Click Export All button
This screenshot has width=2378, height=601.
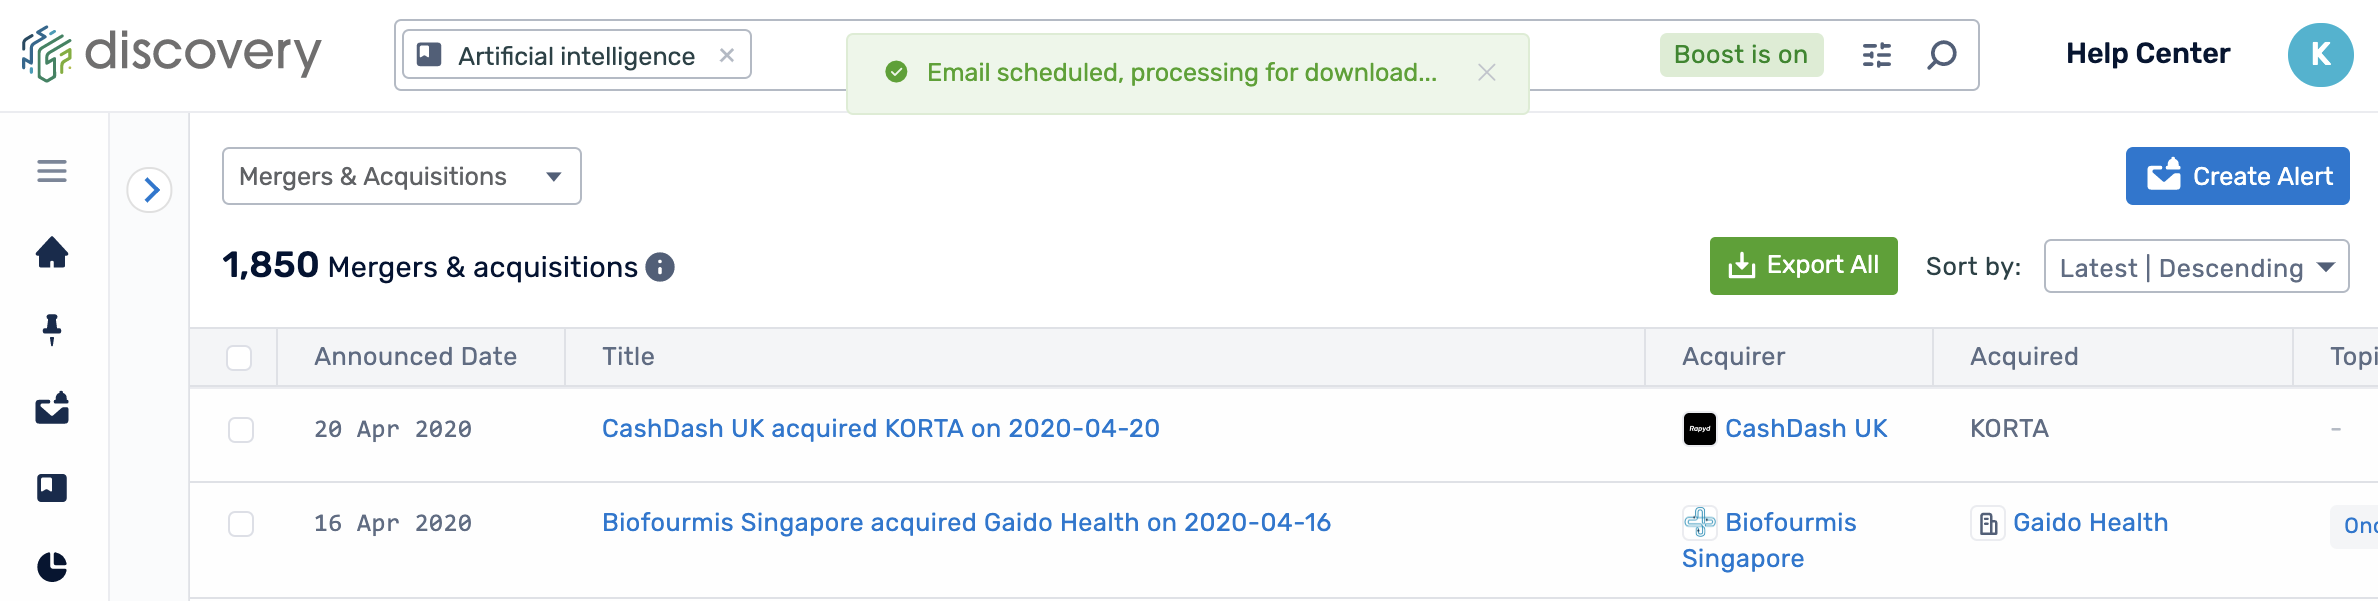tap(1803, 266)
